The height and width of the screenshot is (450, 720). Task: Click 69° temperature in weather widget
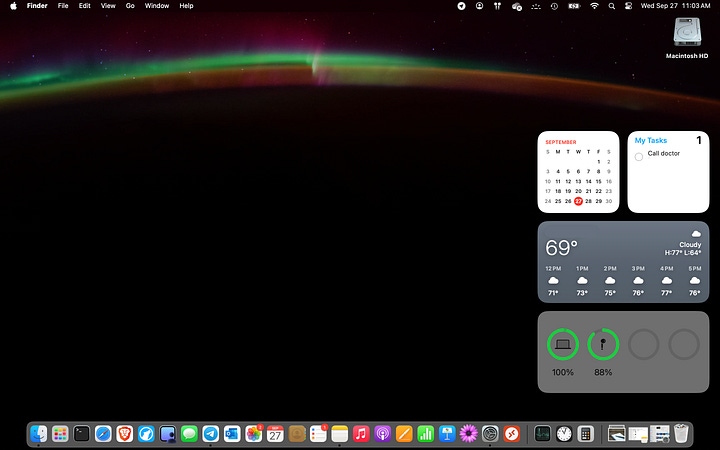[561, 248]
